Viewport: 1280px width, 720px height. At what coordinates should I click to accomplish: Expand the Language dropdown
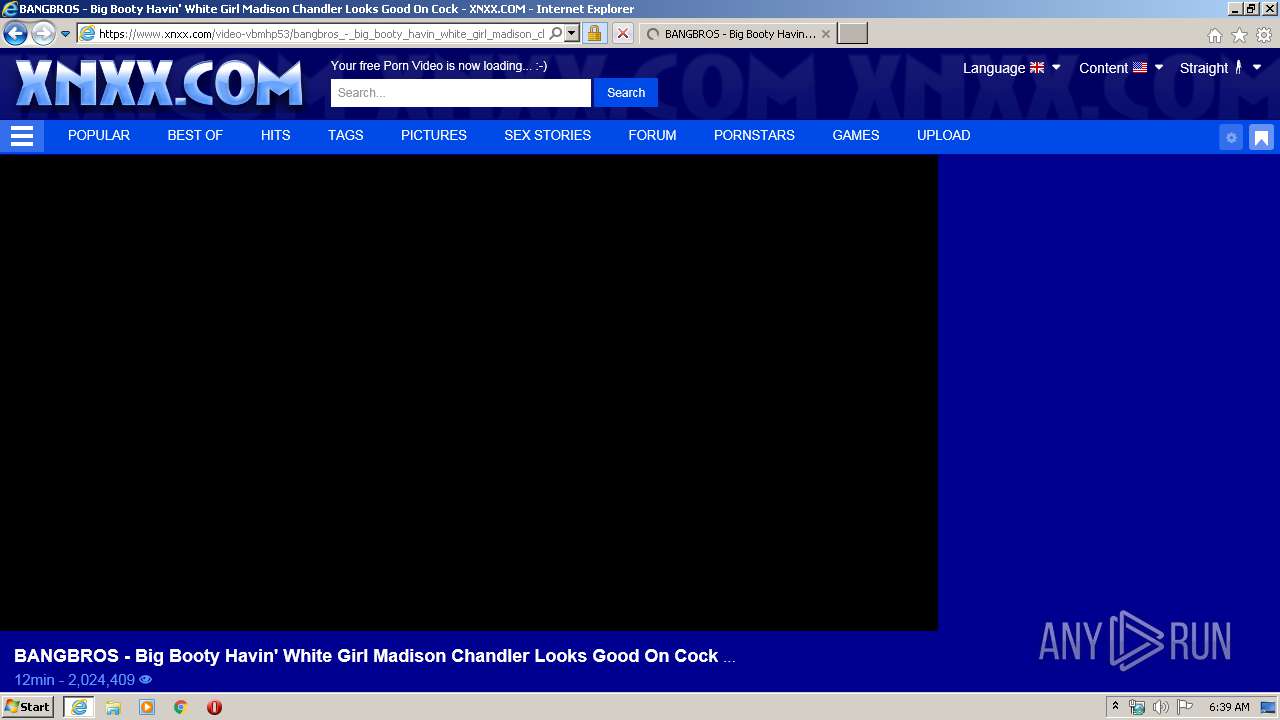[x=1056, y=68]
